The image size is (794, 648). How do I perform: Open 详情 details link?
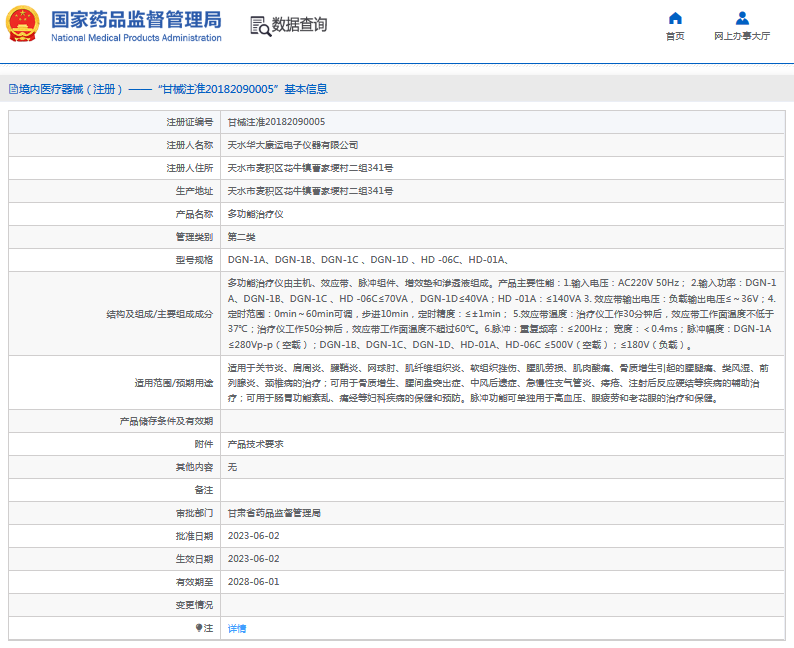click(x=237, y=628)
